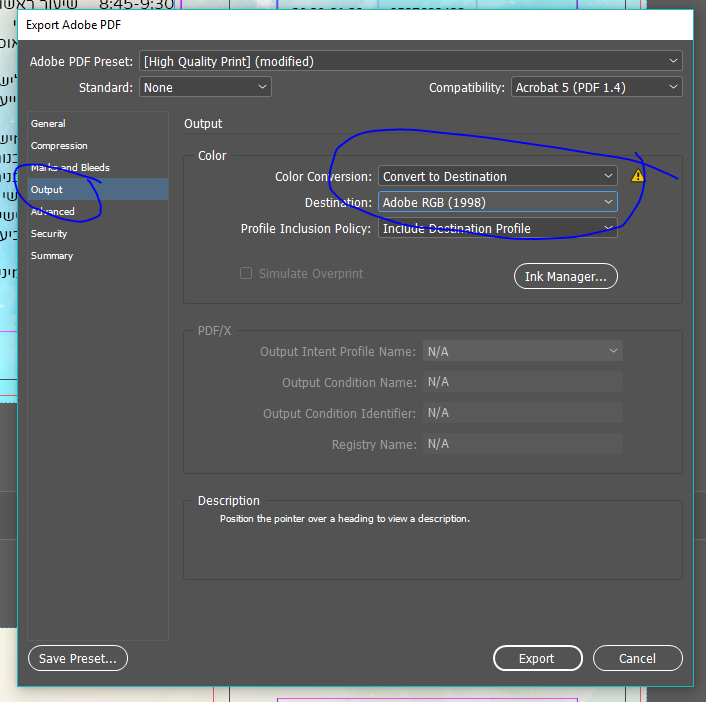
Task: Click the Export Adobe PDF title bar
Action: [355, 25]
